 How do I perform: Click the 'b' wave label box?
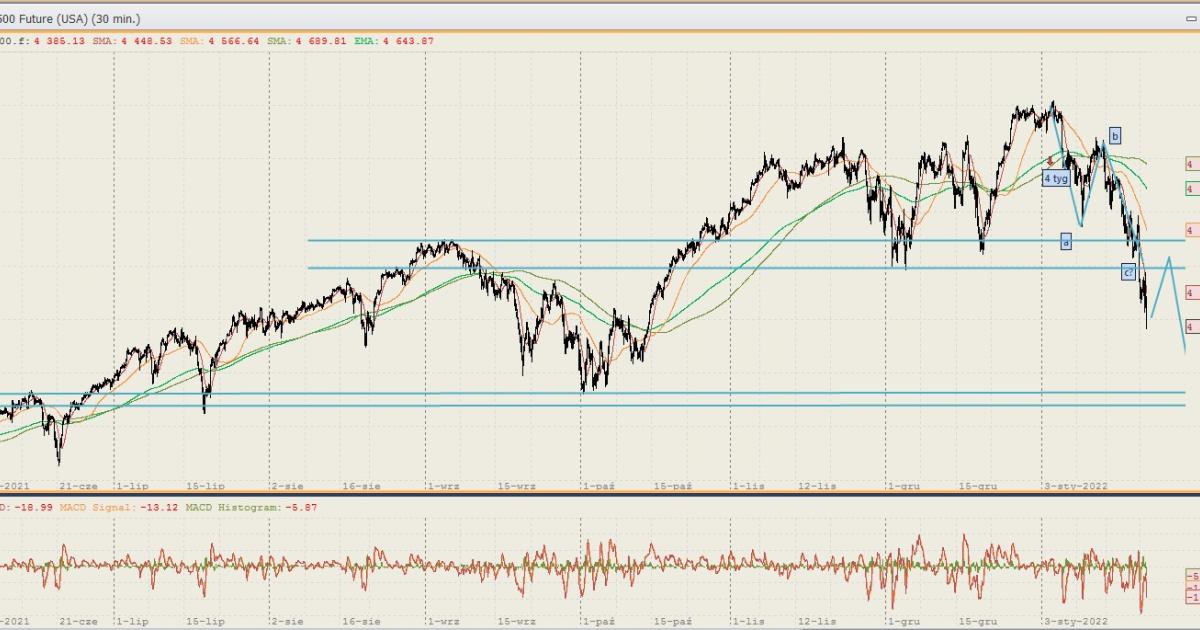pos(1115,135)
